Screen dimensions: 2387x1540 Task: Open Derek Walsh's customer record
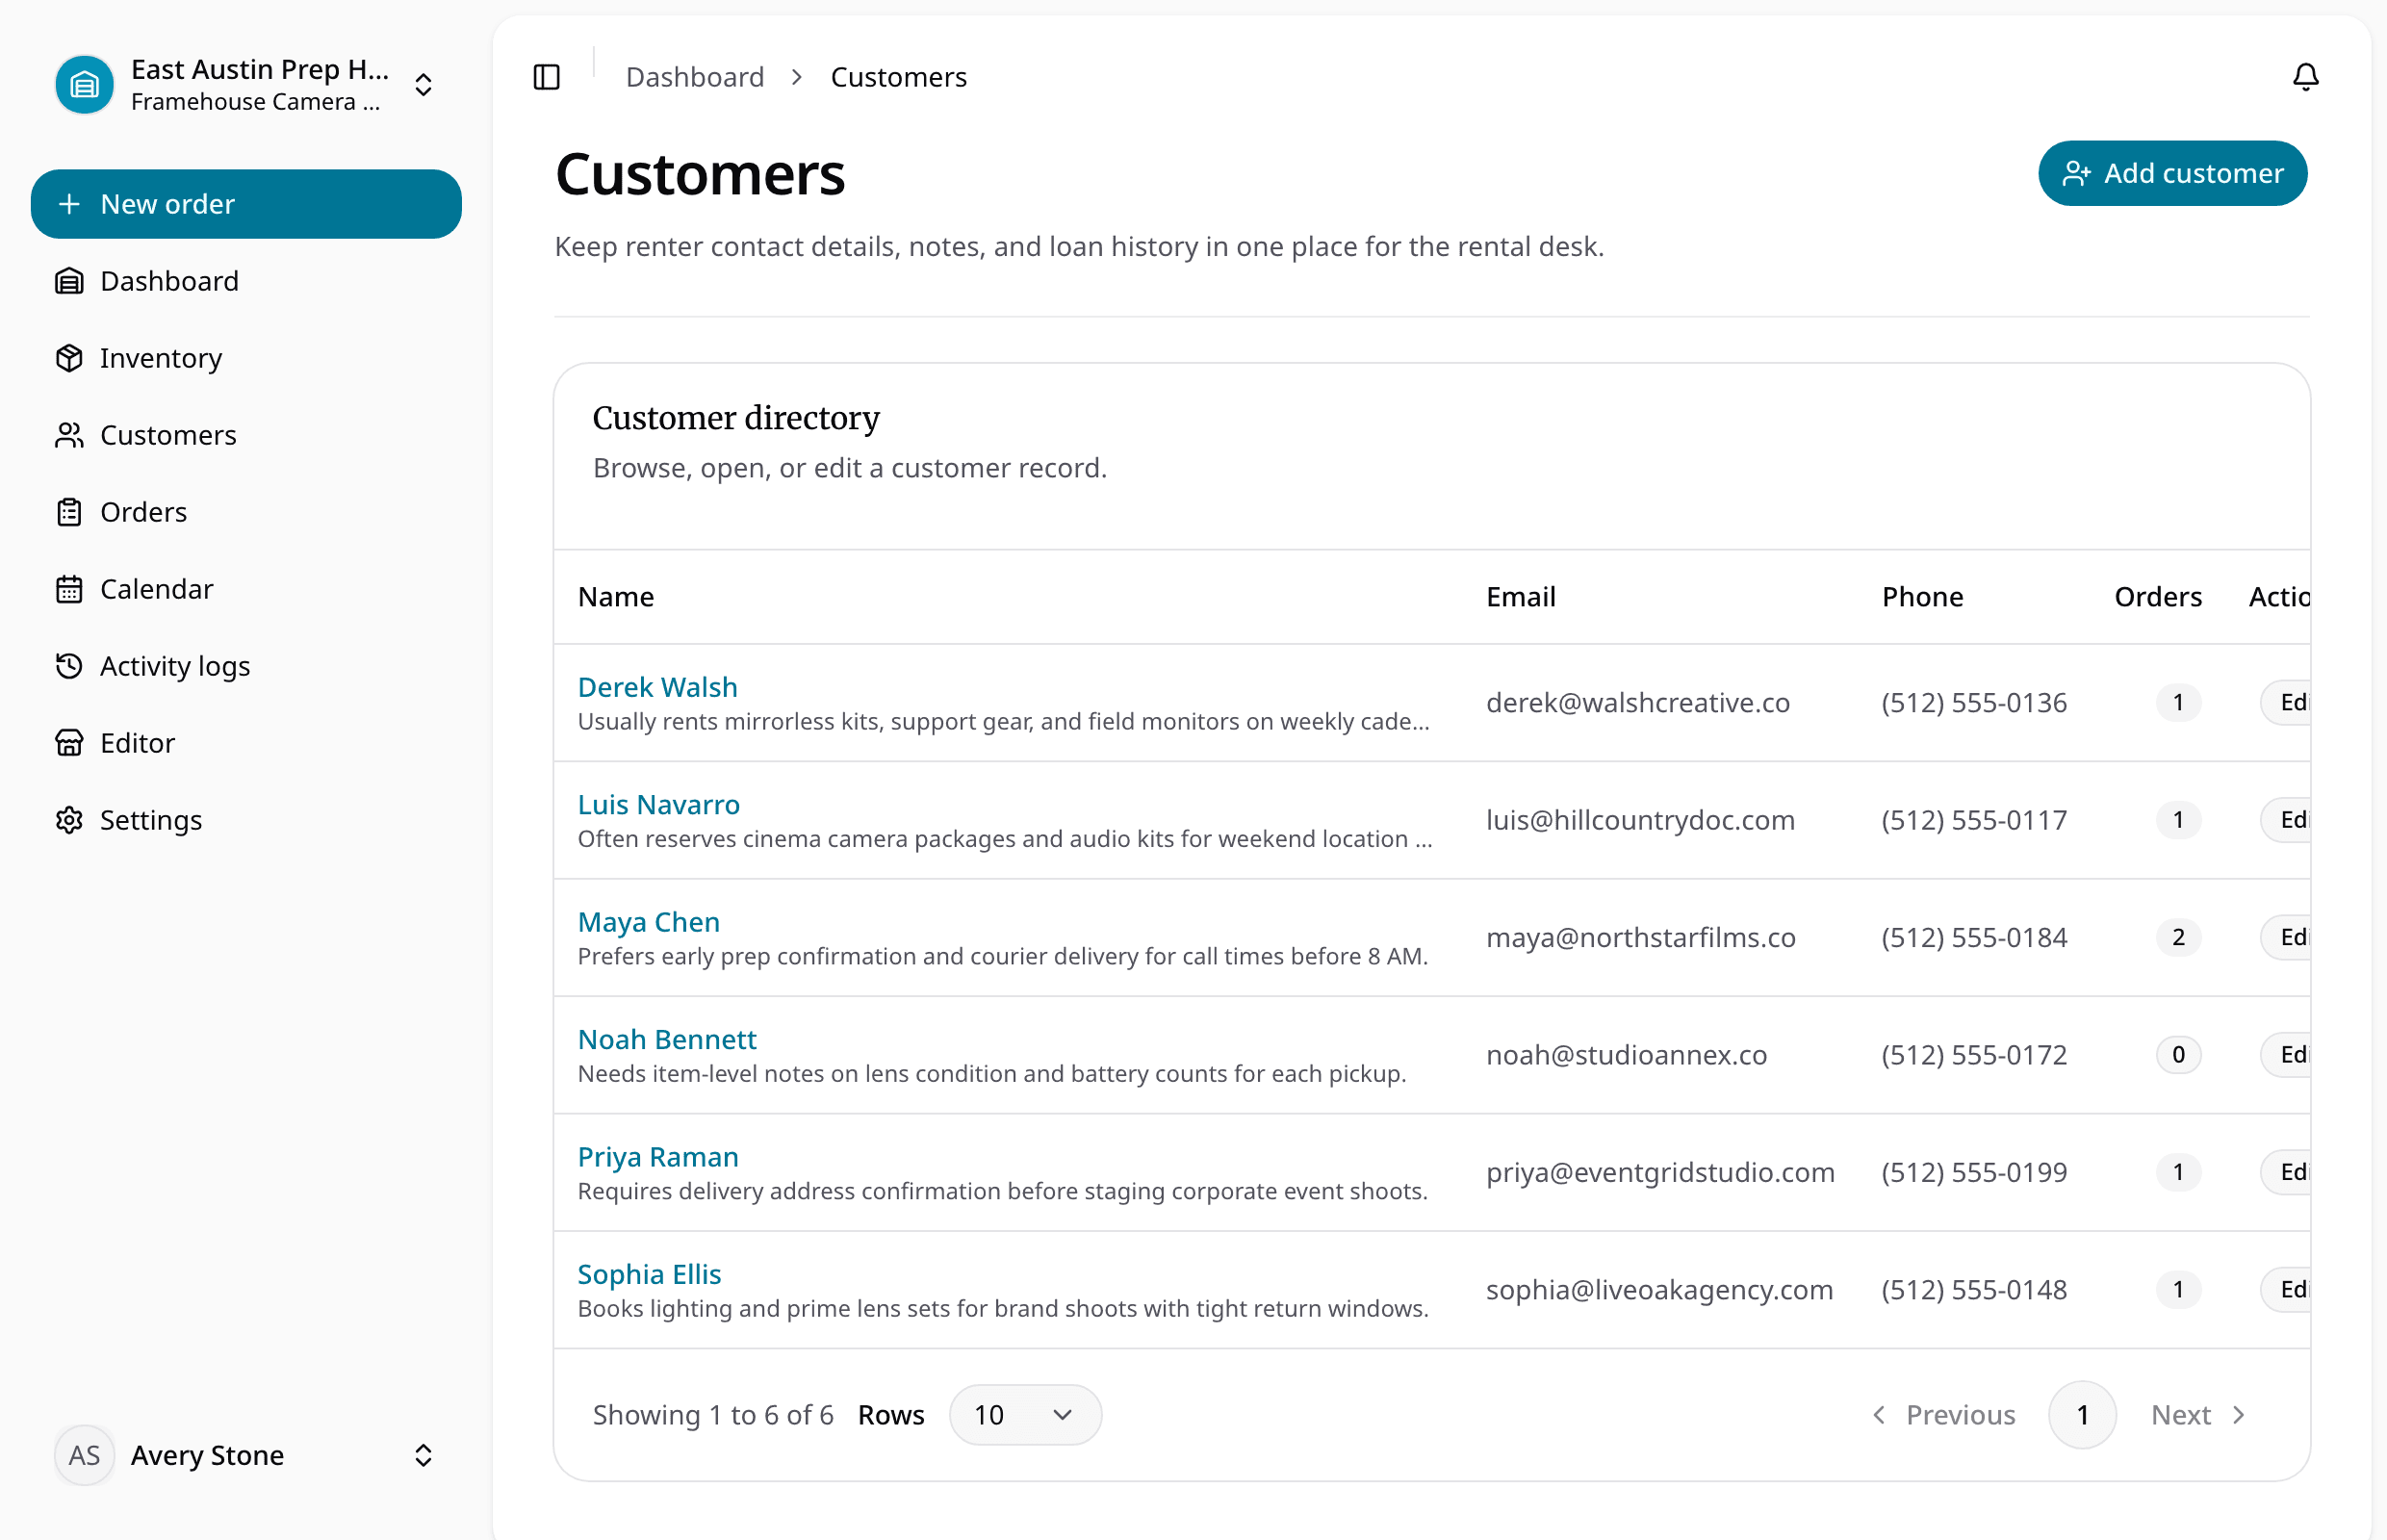point(658,687)
